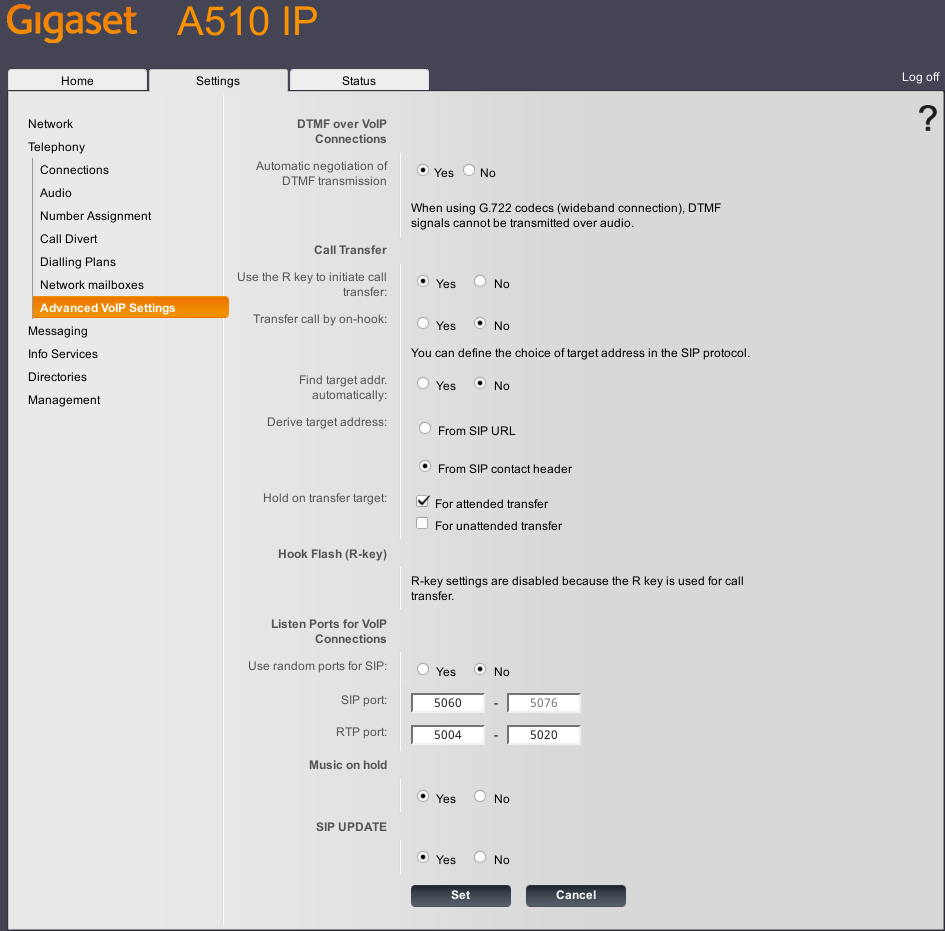Open Dialling Plans page
This screenshot has width=945, height=931.
[x=78, y=262]
